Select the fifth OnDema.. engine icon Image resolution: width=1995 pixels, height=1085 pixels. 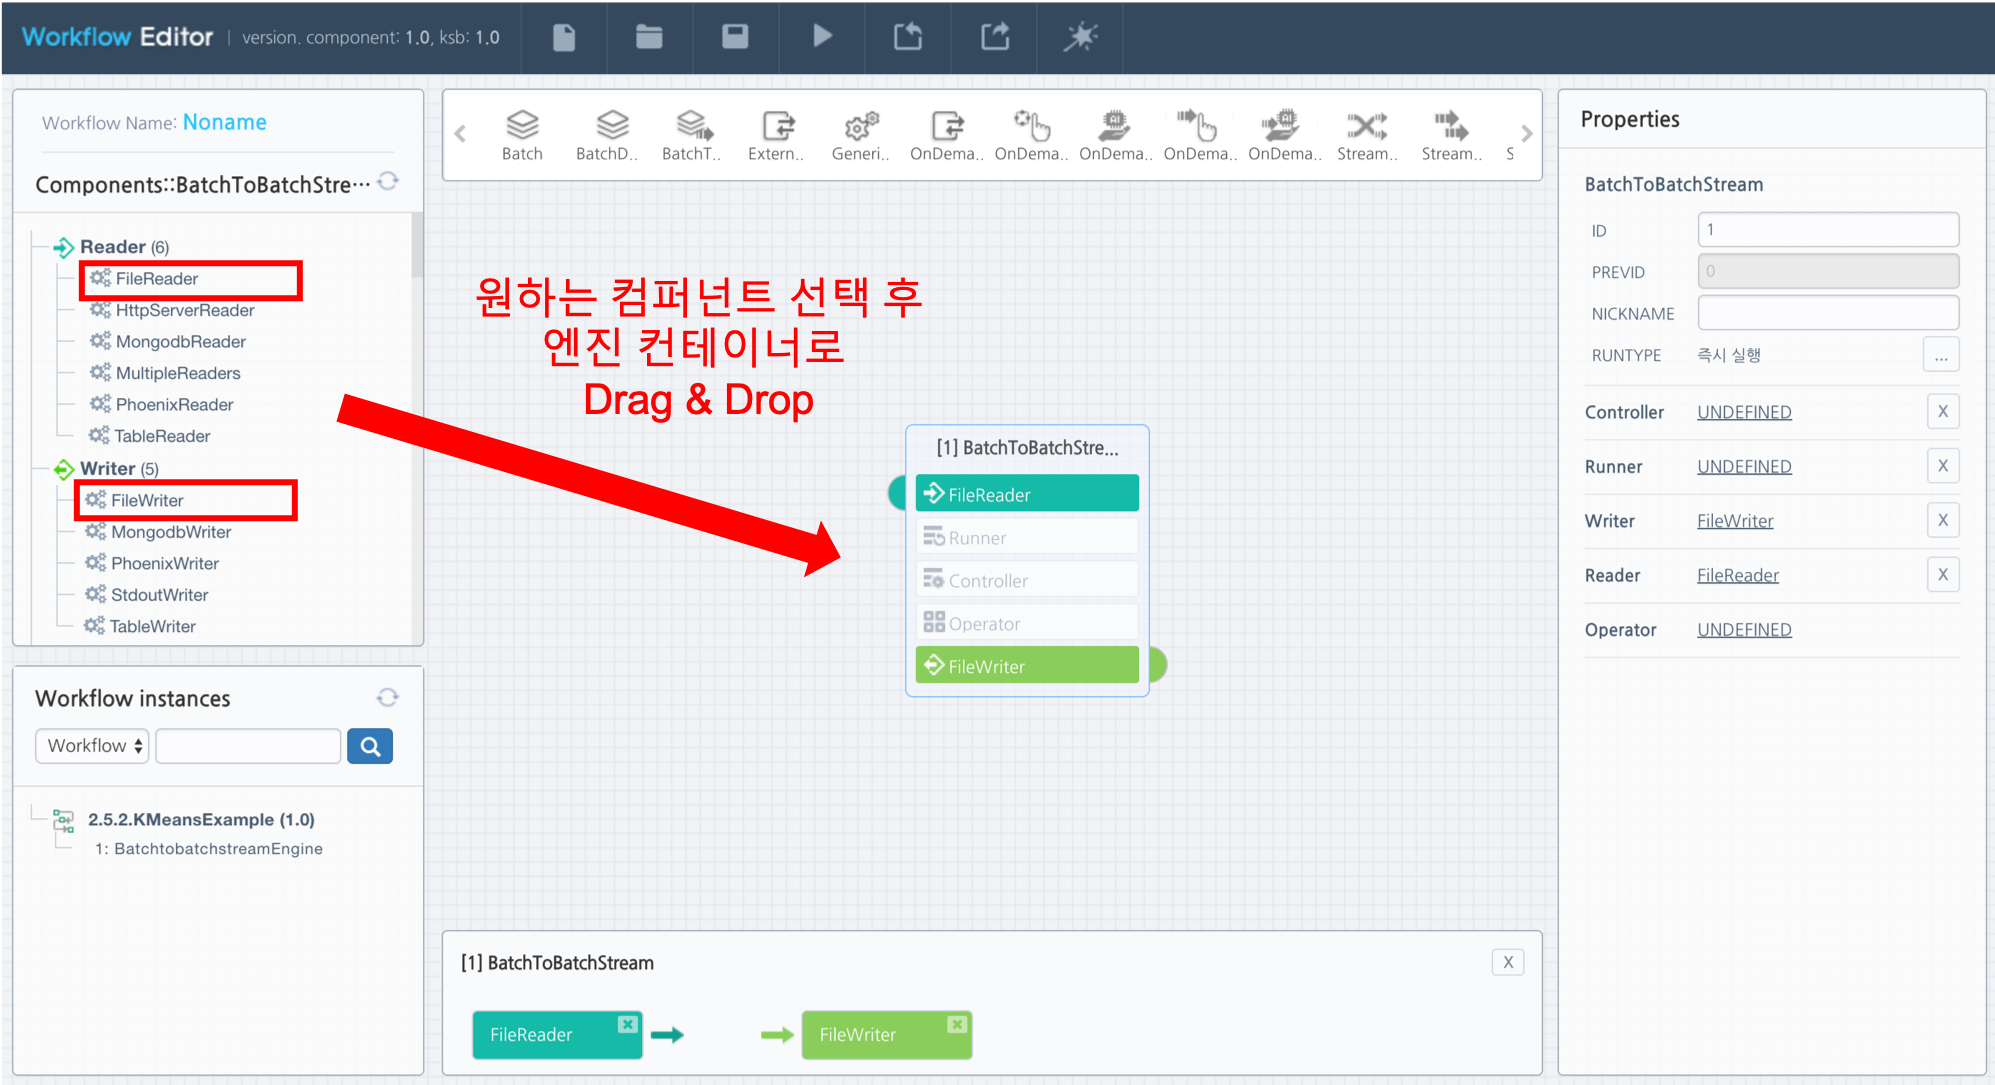(1284, 135)
